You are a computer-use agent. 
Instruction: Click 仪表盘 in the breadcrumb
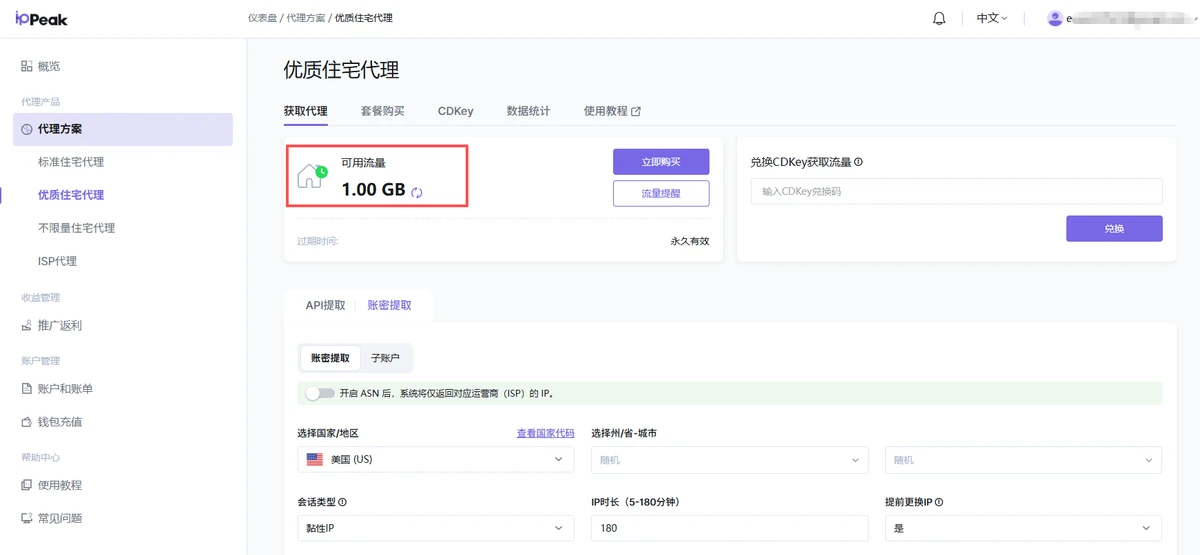(263, 18)
